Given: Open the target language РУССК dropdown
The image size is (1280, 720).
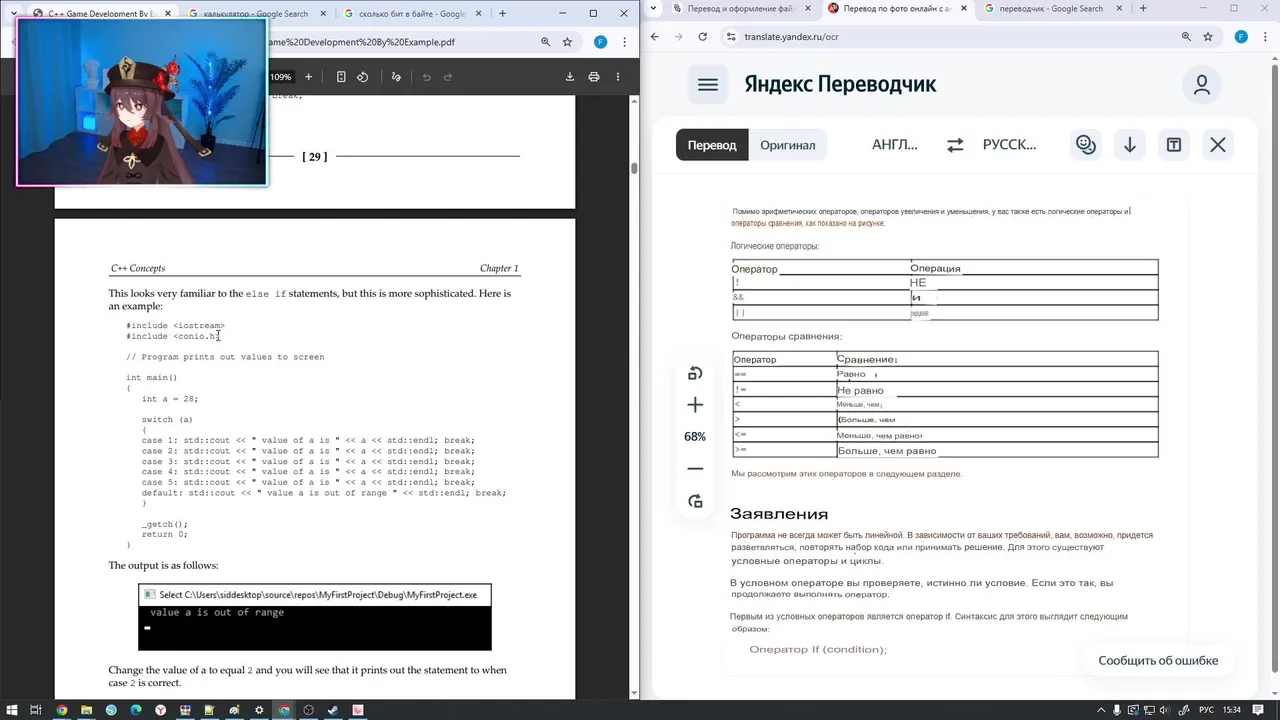Looking at the screenshot, I should click(x=1010, y=145).
